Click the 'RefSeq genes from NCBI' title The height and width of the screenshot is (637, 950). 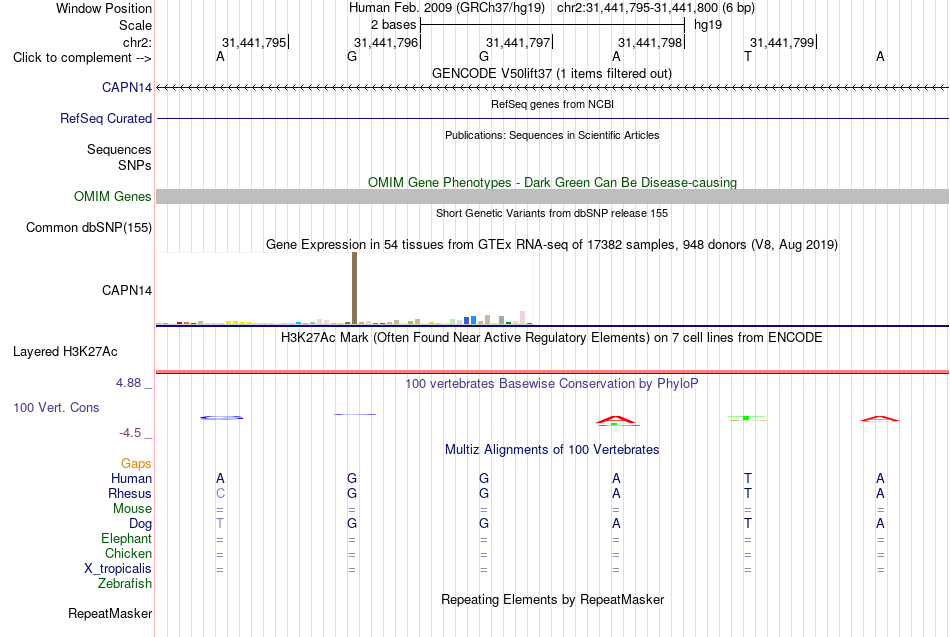[x=552, y=104]
